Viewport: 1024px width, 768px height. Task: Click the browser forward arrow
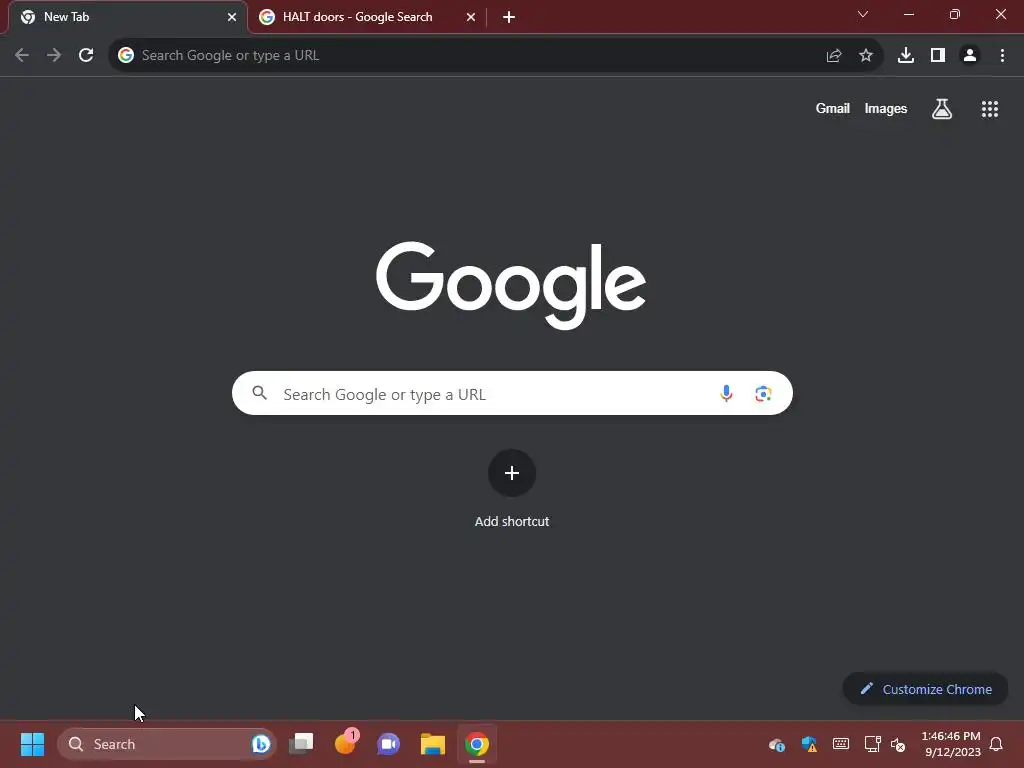pos(54,55)
